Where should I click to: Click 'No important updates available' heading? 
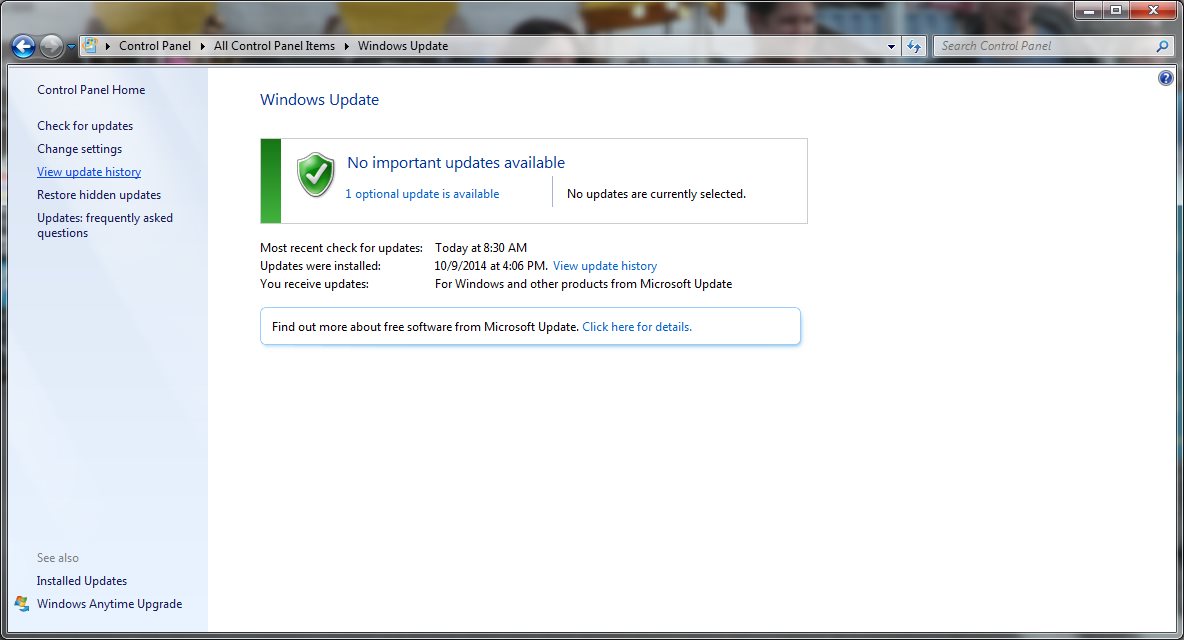click(x=456, y=163)
